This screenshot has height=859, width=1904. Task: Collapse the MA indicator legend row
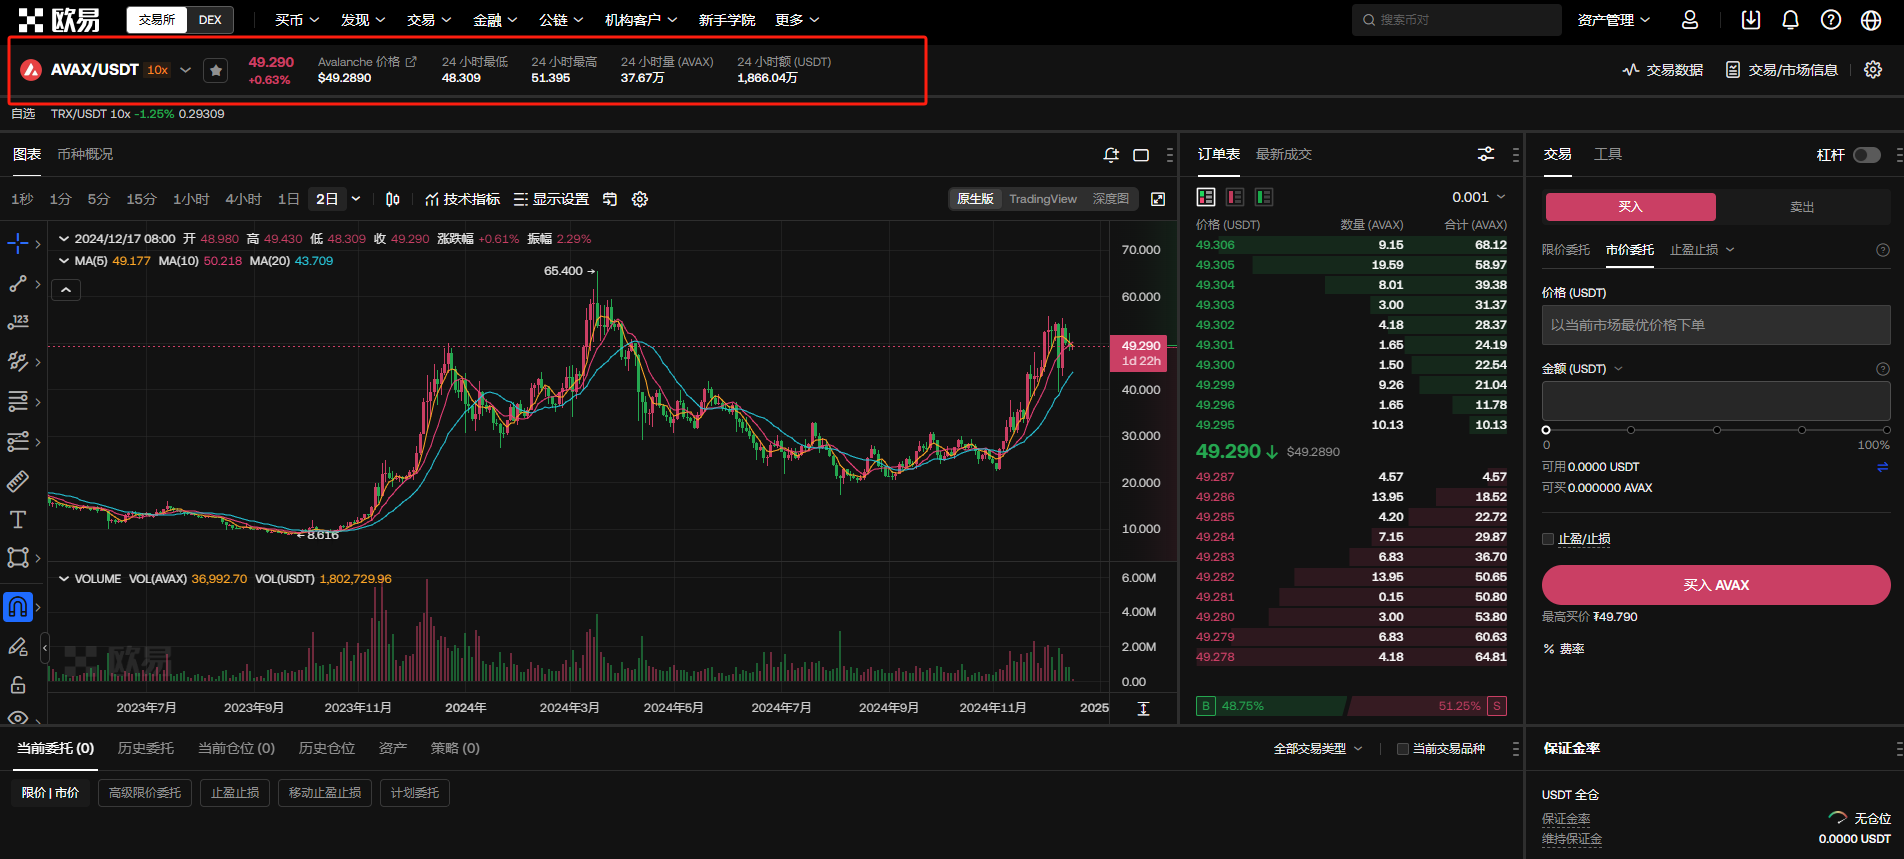(x=64, y=261)
